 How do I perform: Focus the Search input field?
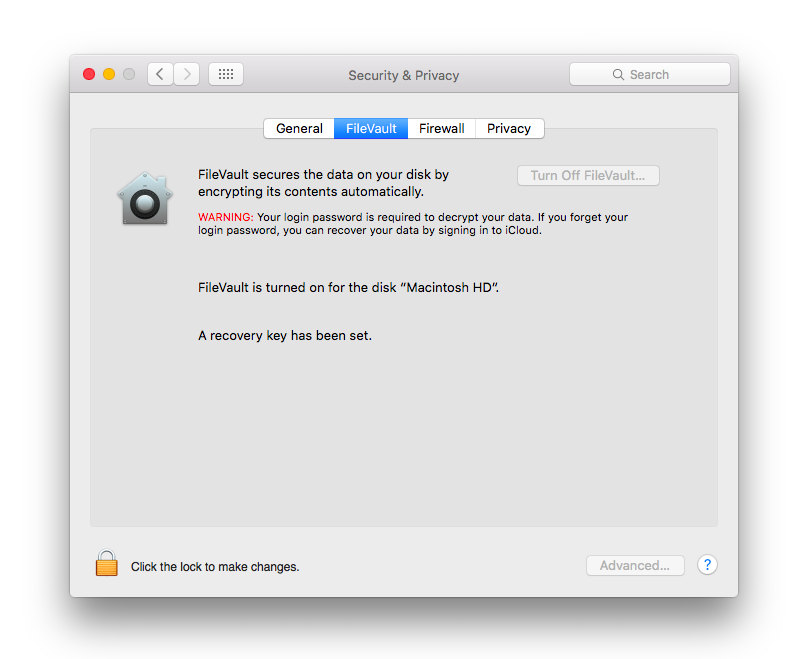[660, 75]
